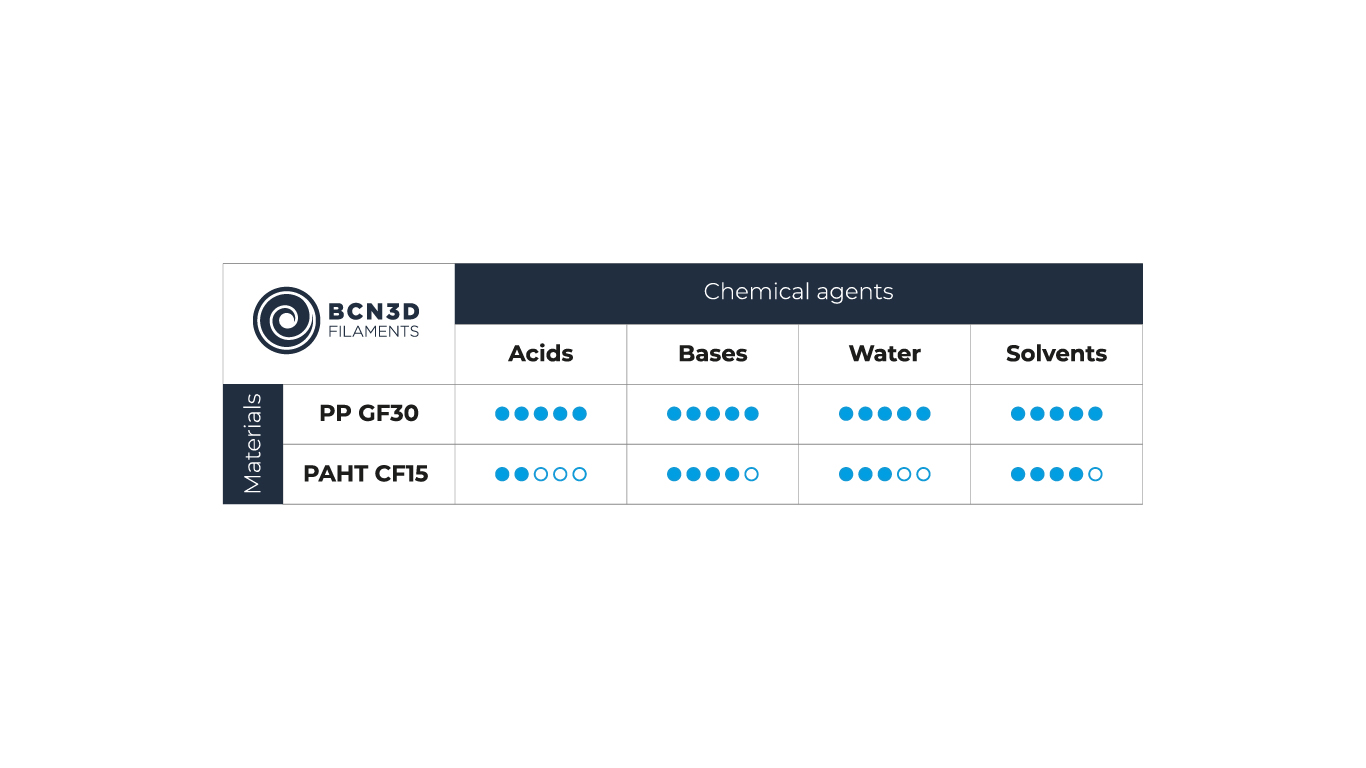Click the Water column header
Viewport: 1366px width, 768px height.
coord(885,354)
